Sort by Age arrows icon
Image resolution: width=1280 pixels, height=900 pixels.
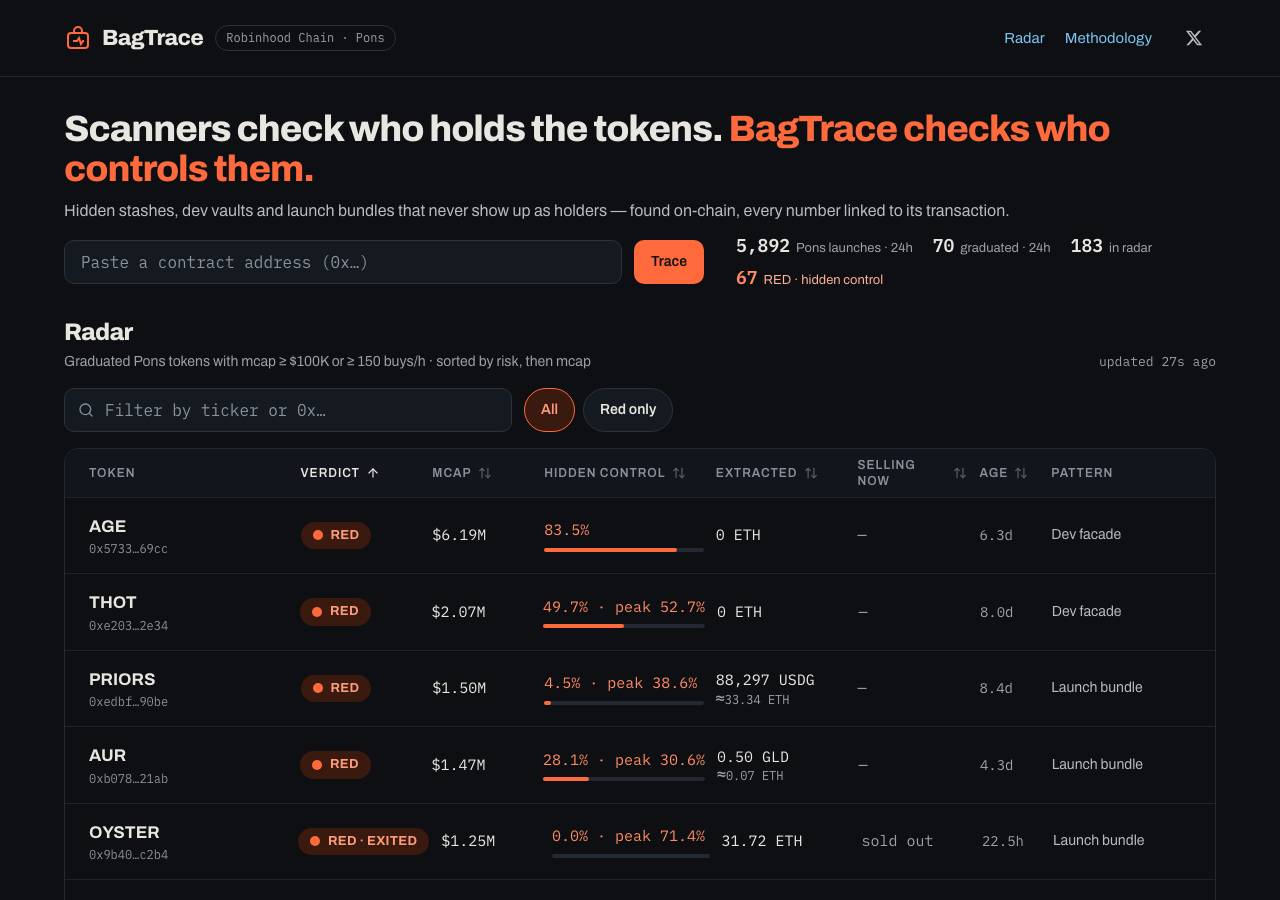click(1021, 473)
